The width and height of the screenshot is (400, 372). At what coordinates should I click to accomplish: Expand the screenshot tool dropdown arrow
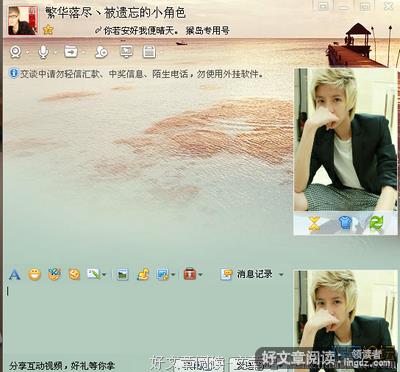tap(173, 275)
